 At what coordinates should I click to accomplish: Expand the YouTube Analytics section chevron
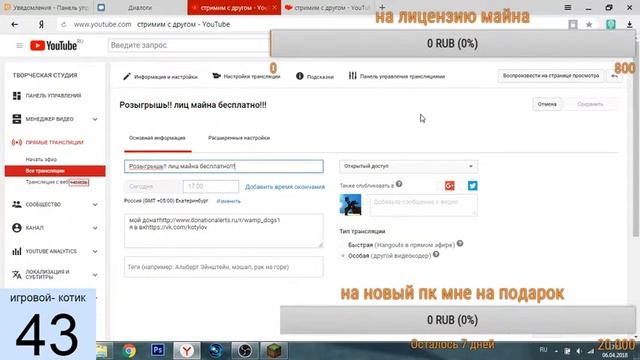95,251
